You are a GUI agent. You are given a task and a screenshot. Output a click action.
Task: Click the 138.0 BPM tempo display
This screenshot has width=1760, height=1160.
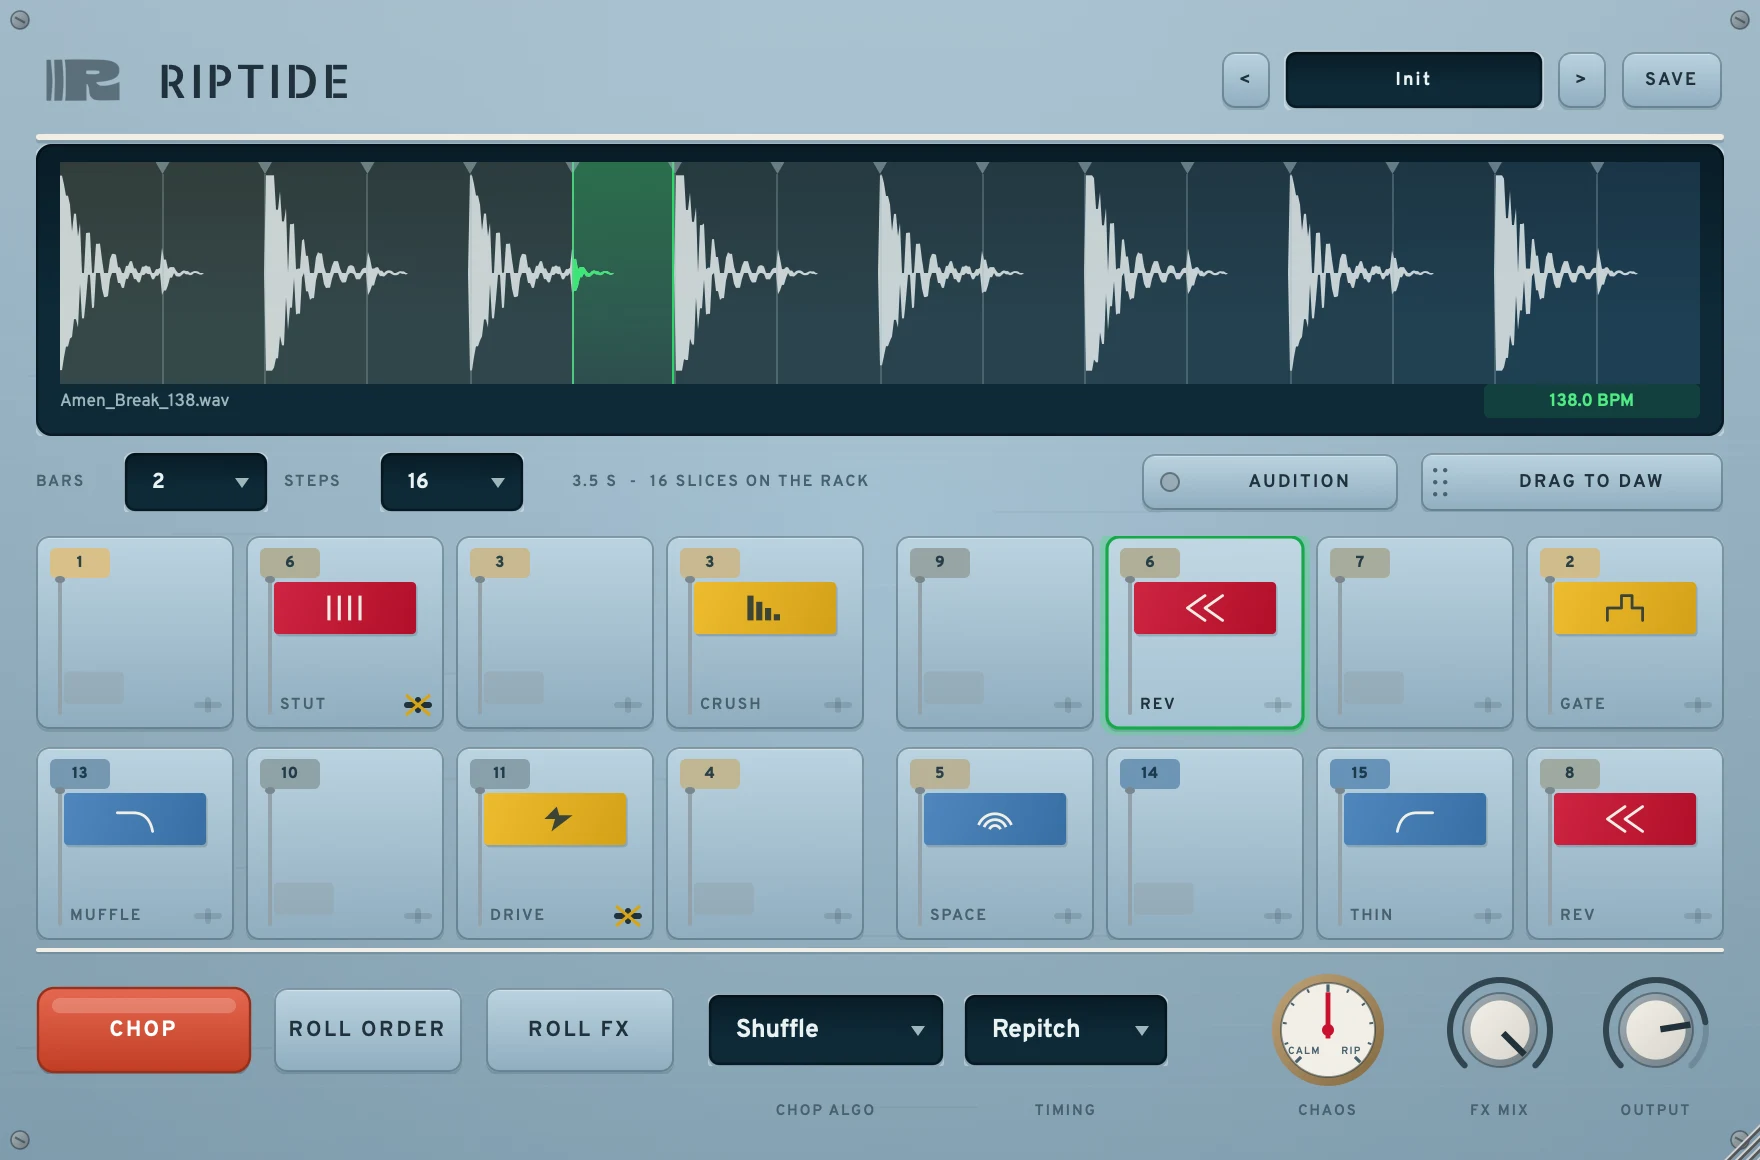coord(1591,400)
